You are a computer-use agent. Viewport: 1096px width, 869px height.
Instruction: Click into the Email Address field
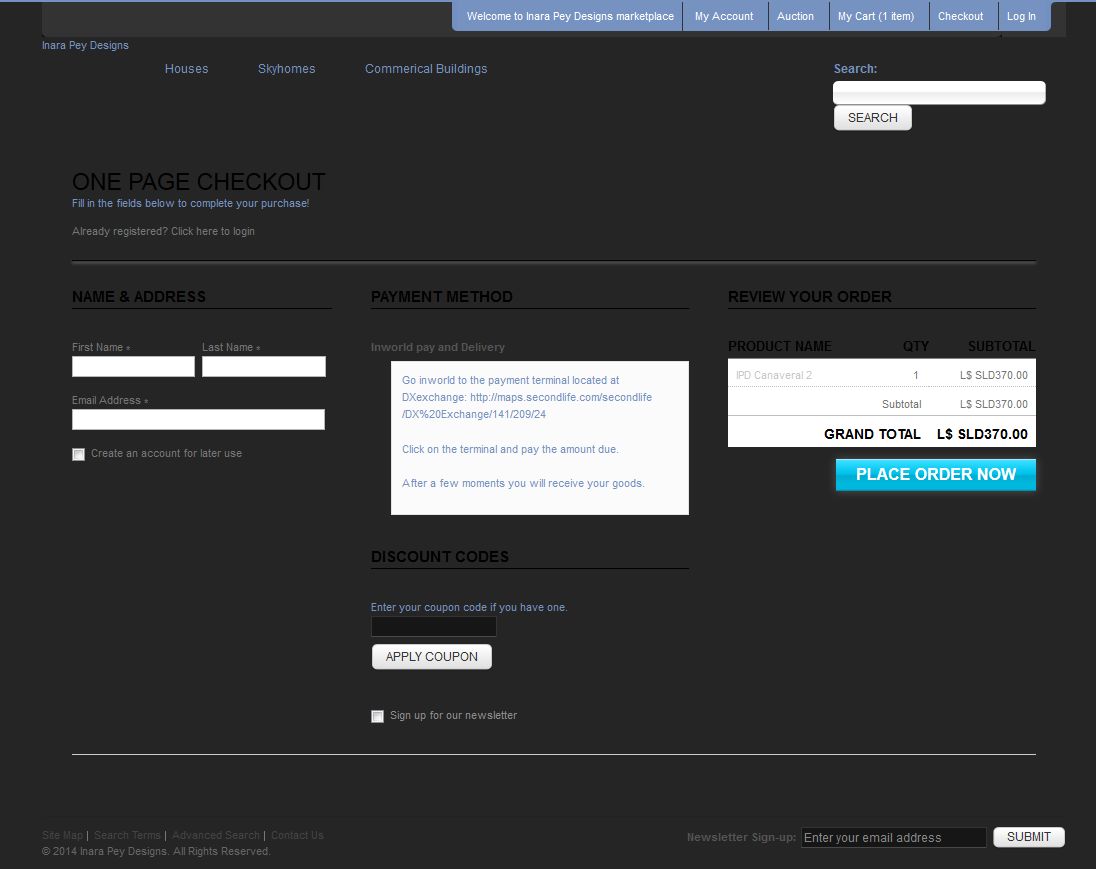(198, 420)
